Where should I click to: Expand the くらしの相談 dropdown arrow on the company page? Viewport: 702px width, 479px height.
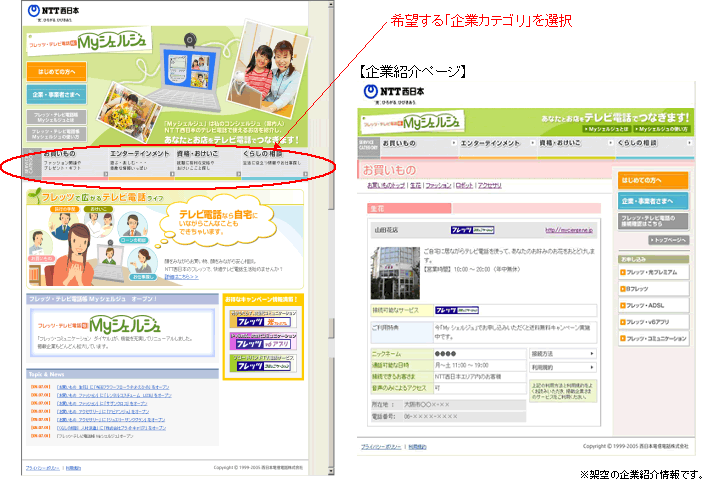[689, 143]
